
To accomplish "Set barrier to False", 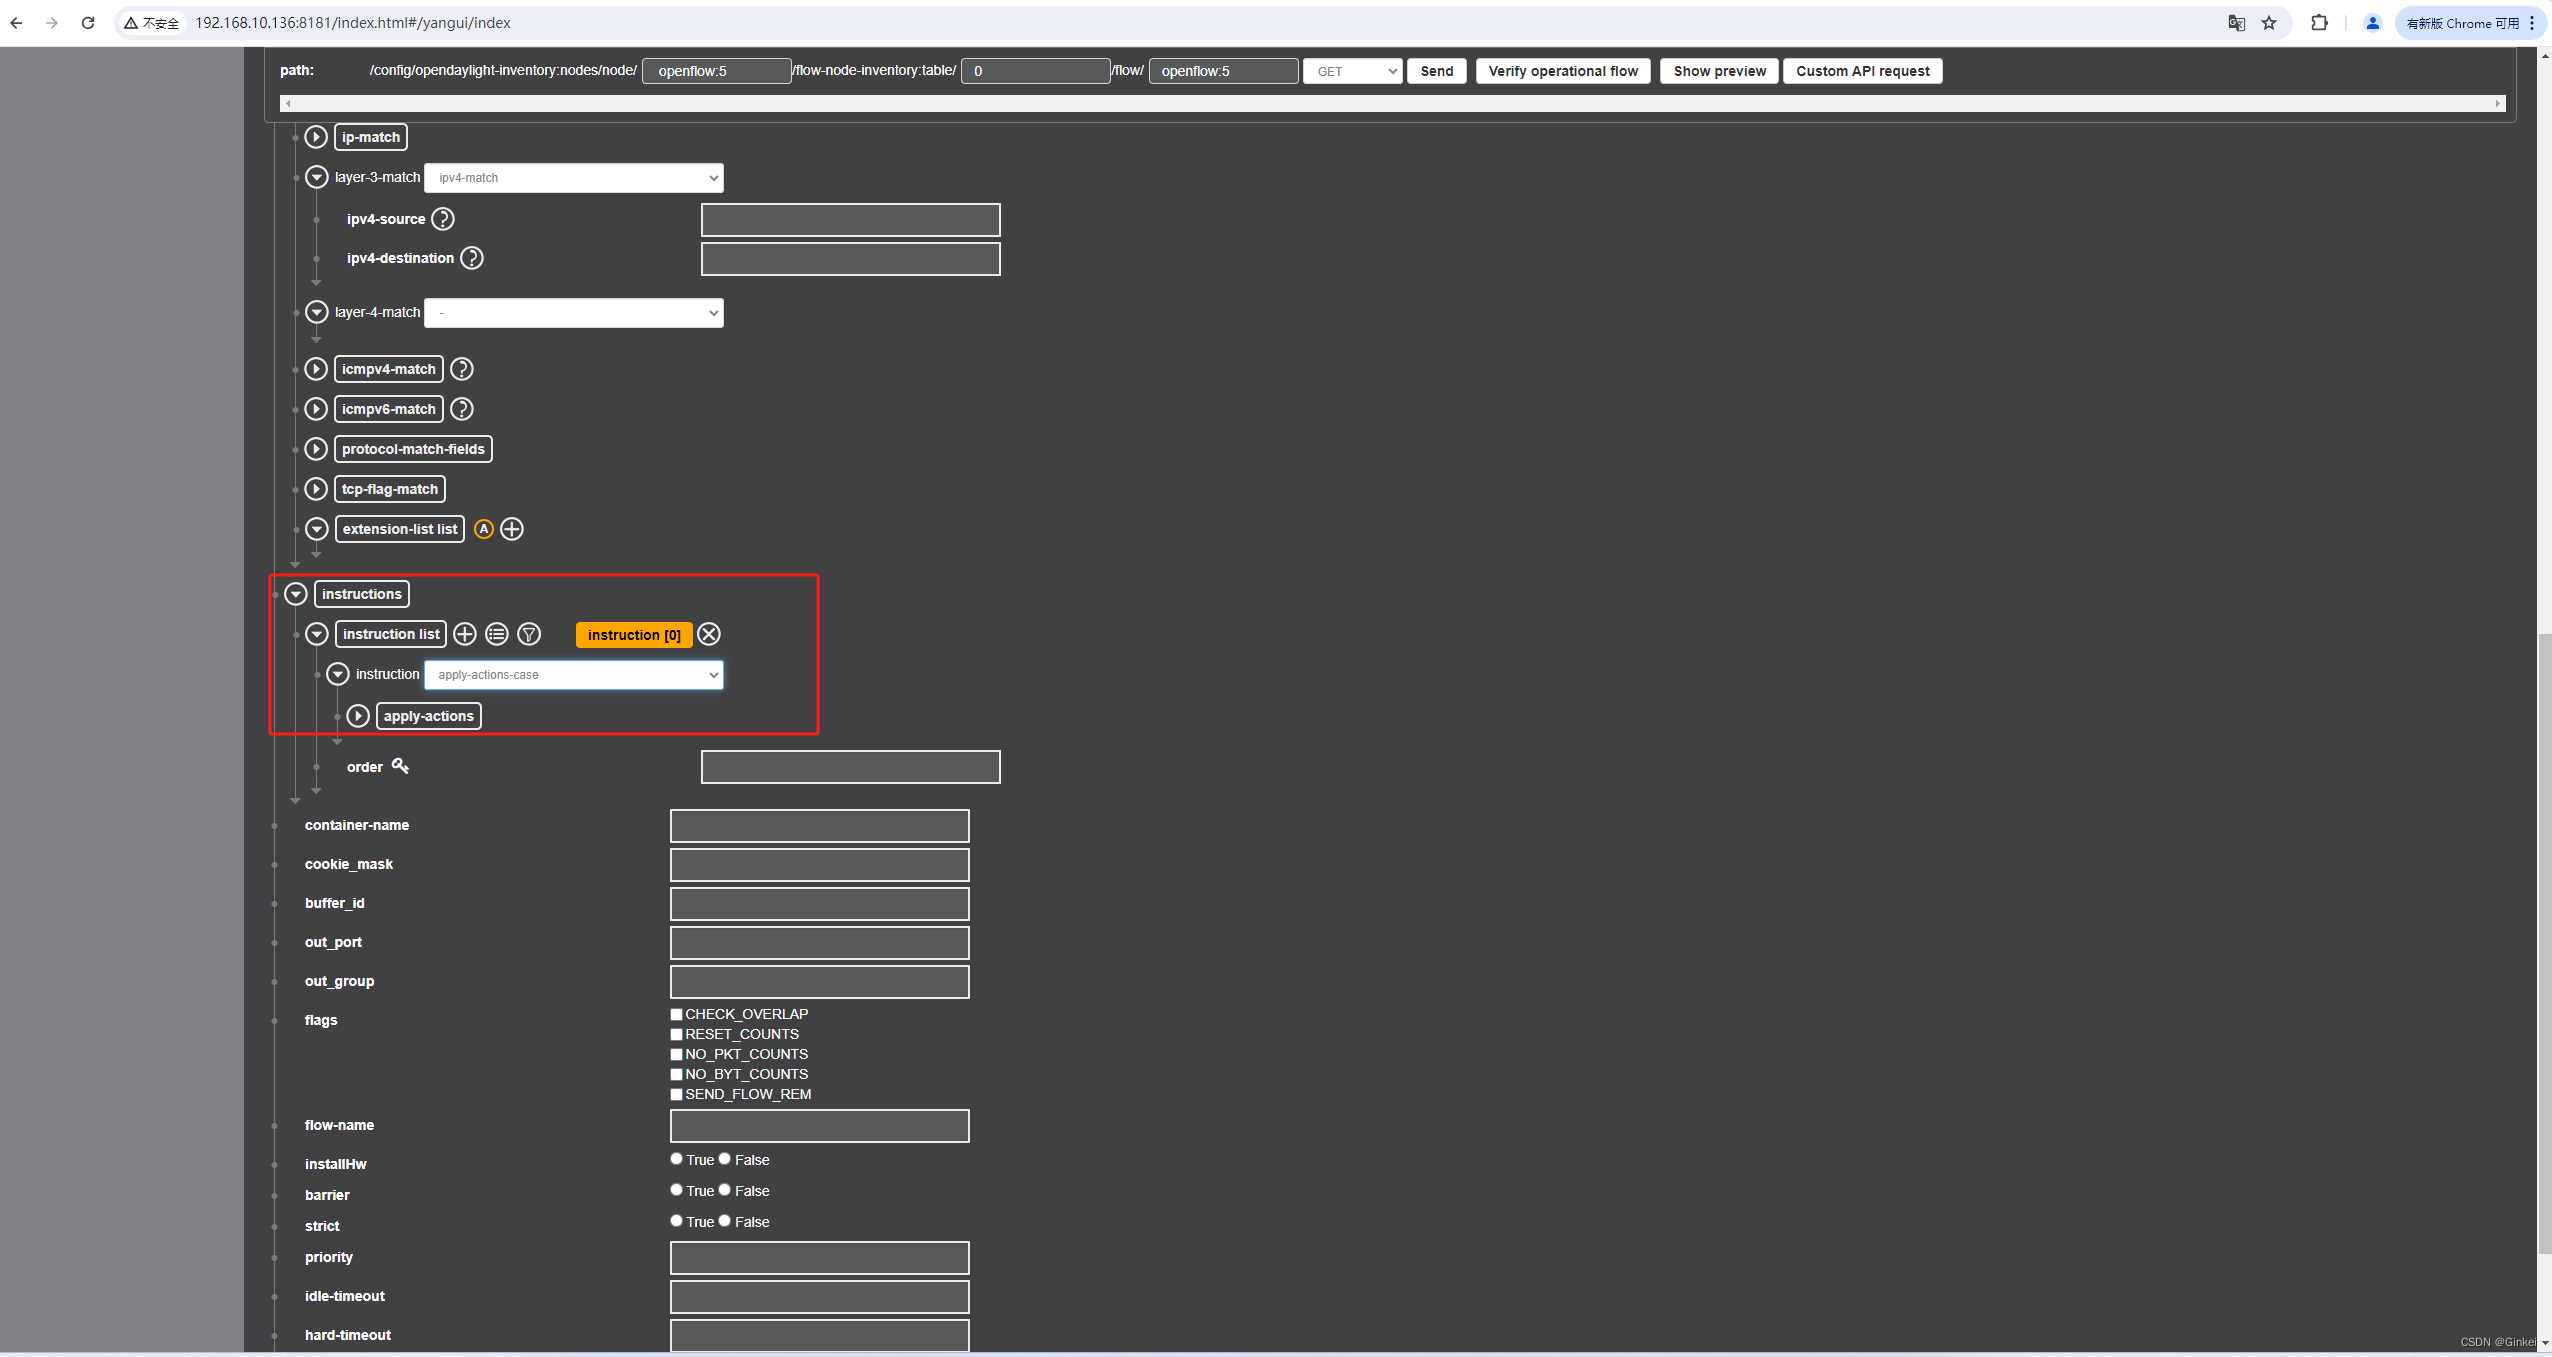I will [725, 1190].
